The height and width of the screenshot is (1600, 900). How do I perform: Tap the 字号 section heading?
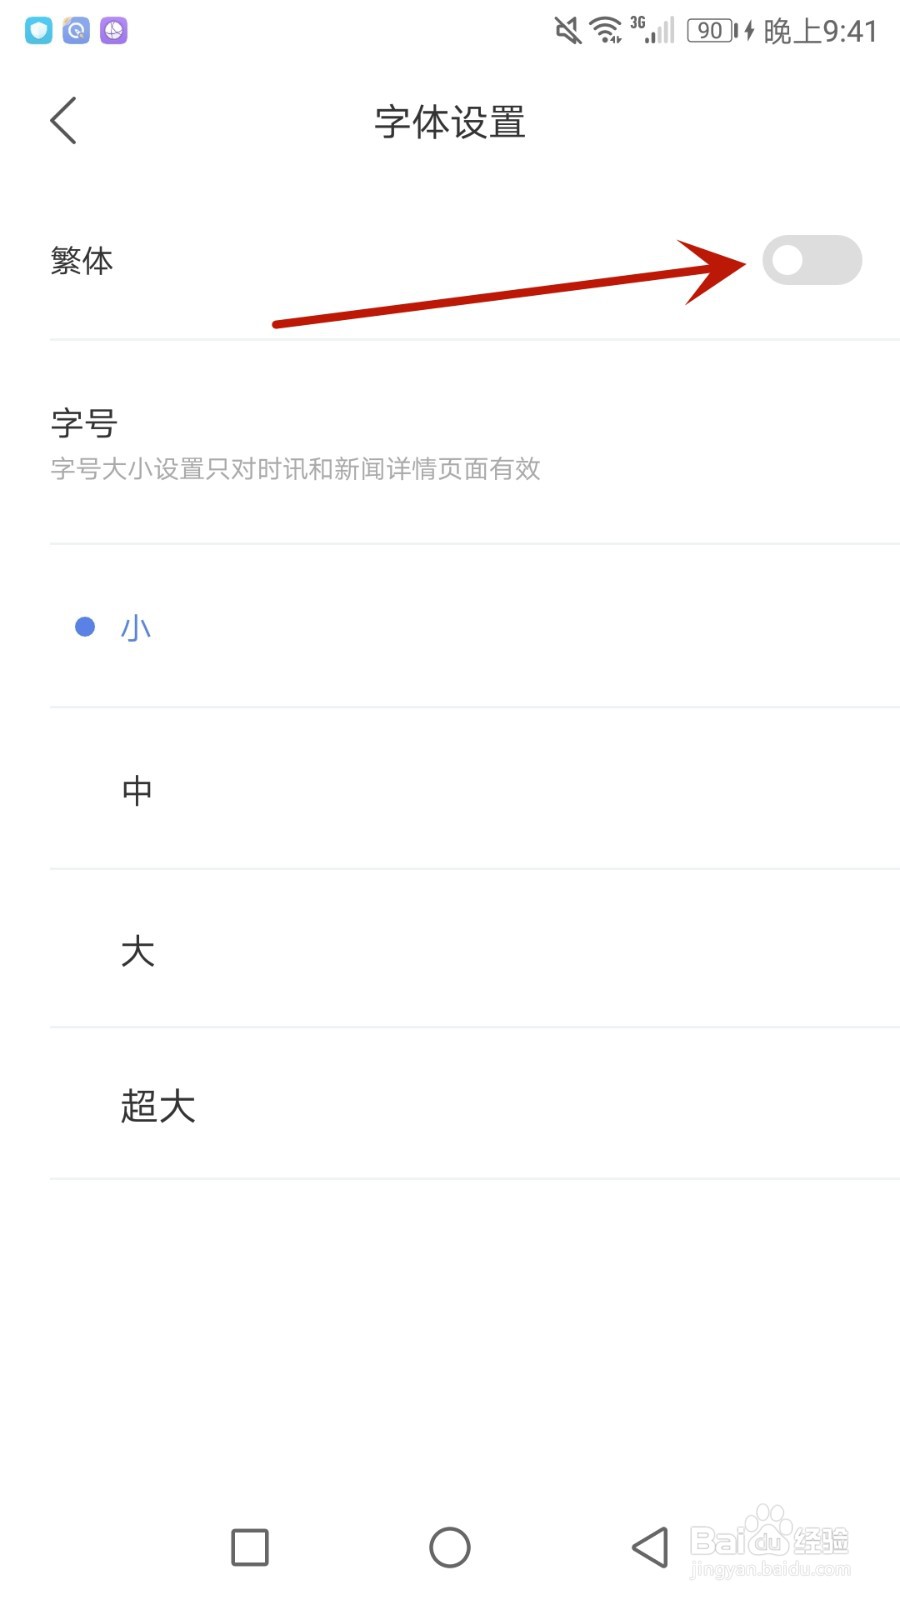coord(84,423)
